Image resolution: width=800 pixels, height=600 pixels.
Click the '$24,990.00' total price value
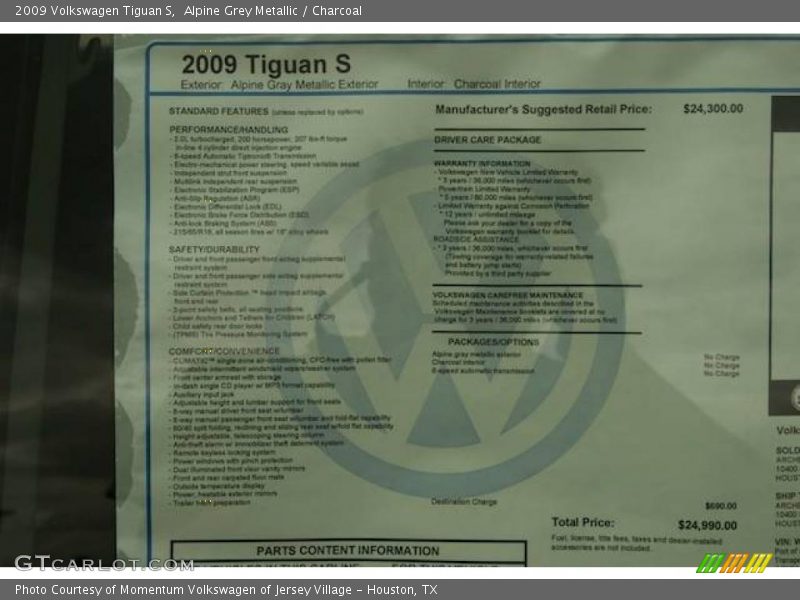(707, 525)
